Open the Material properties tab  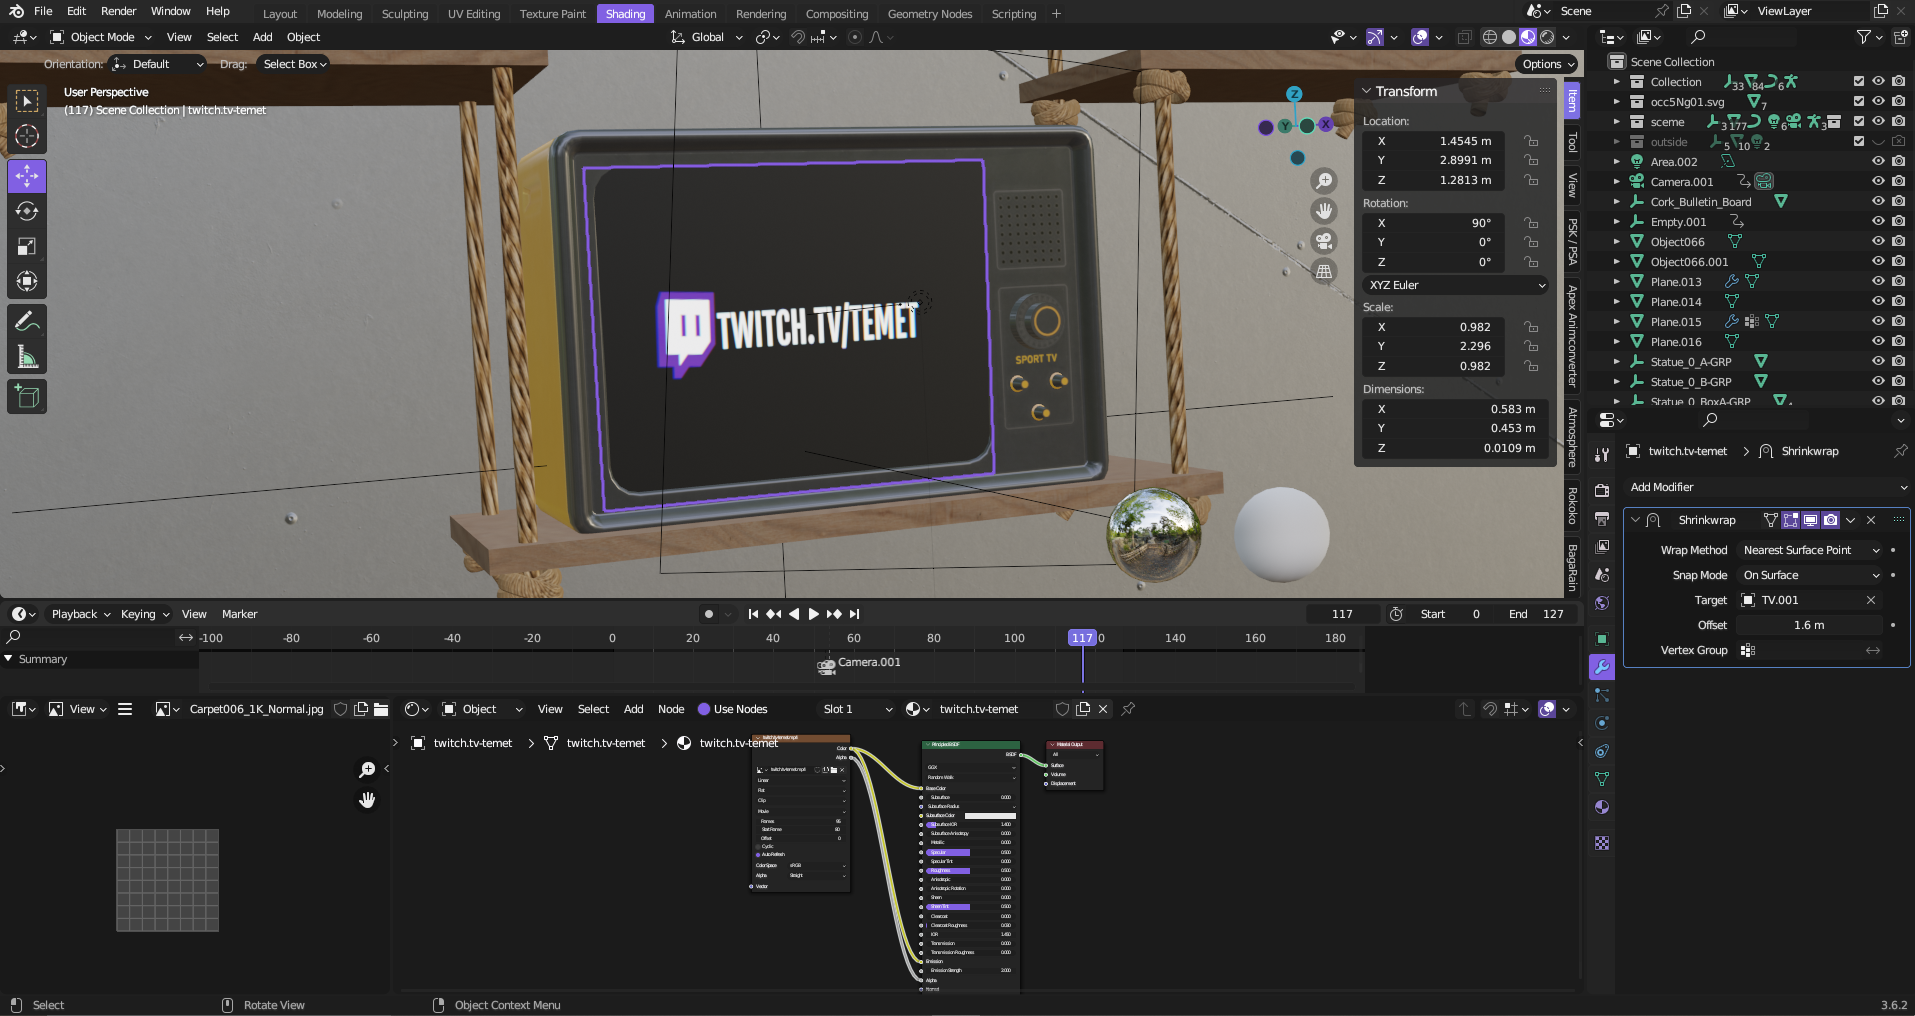1602,807
